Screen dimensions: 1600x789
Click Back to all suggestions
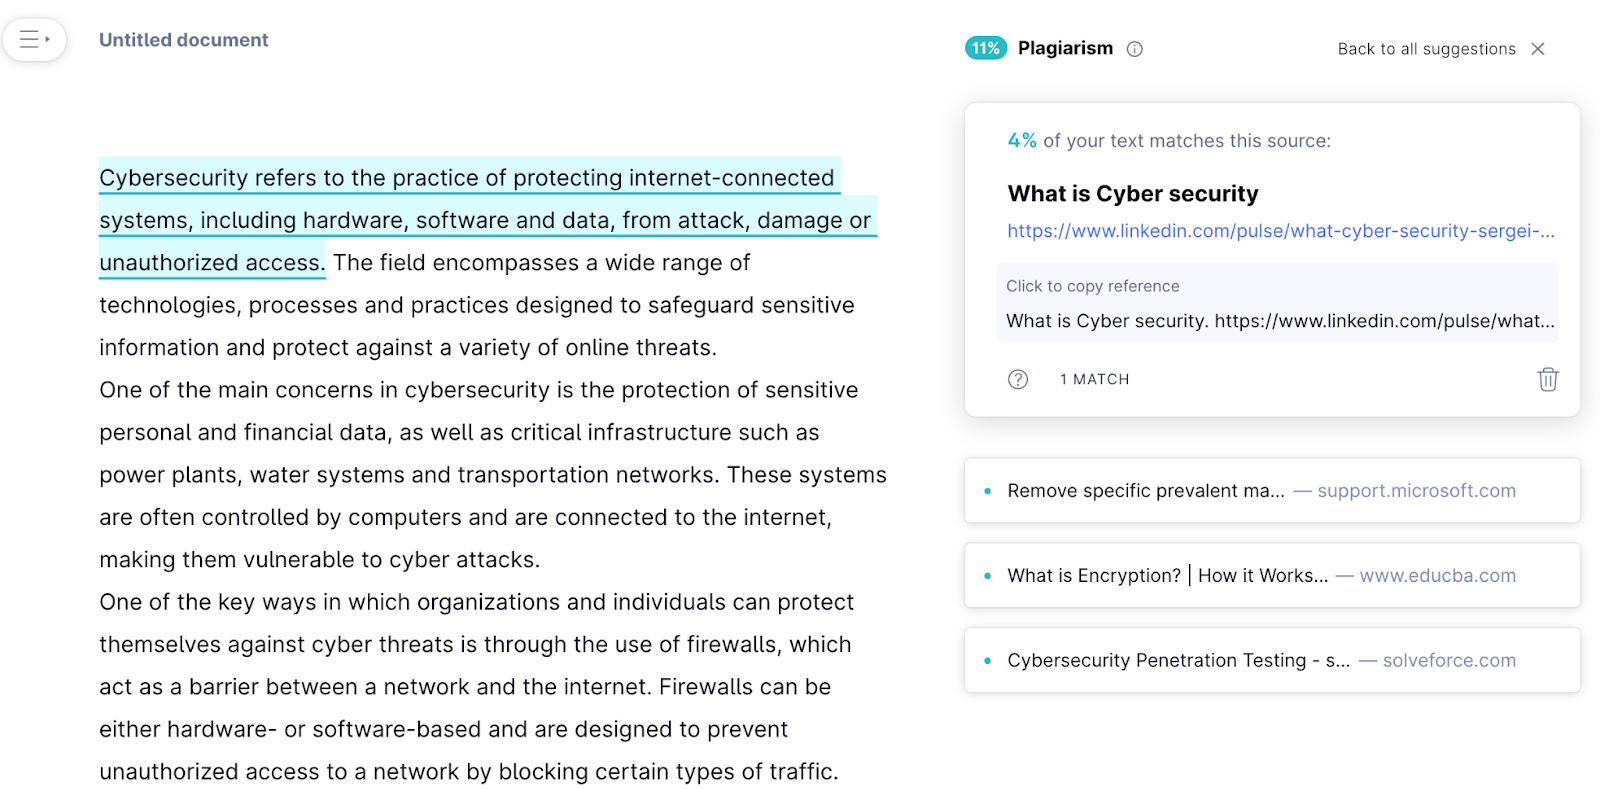(1426, 49)
